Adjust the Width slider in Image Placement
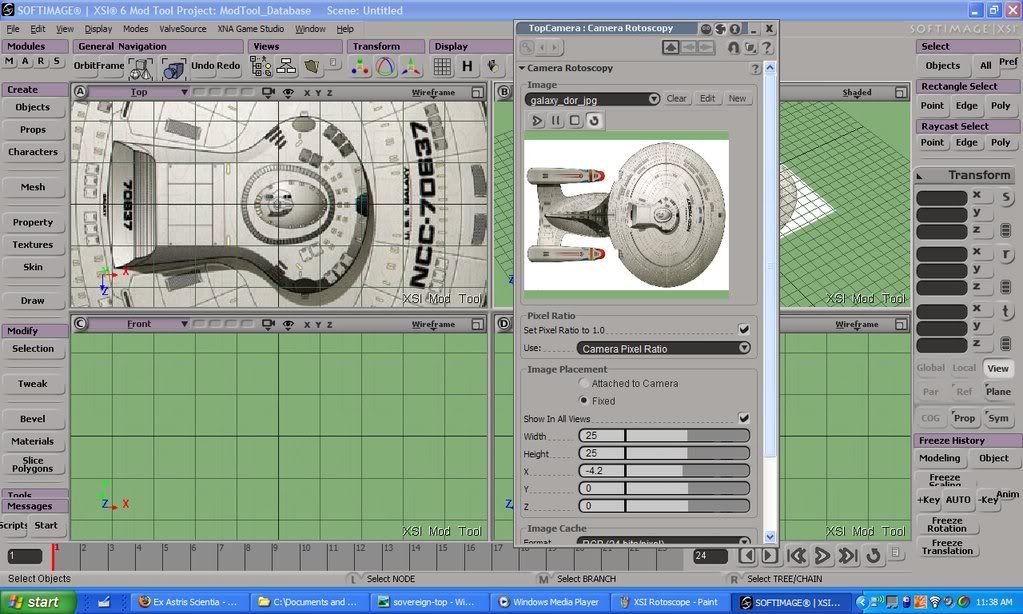Image resolution: width=1023 pixels, height=614 pixels. click(664, 435)
